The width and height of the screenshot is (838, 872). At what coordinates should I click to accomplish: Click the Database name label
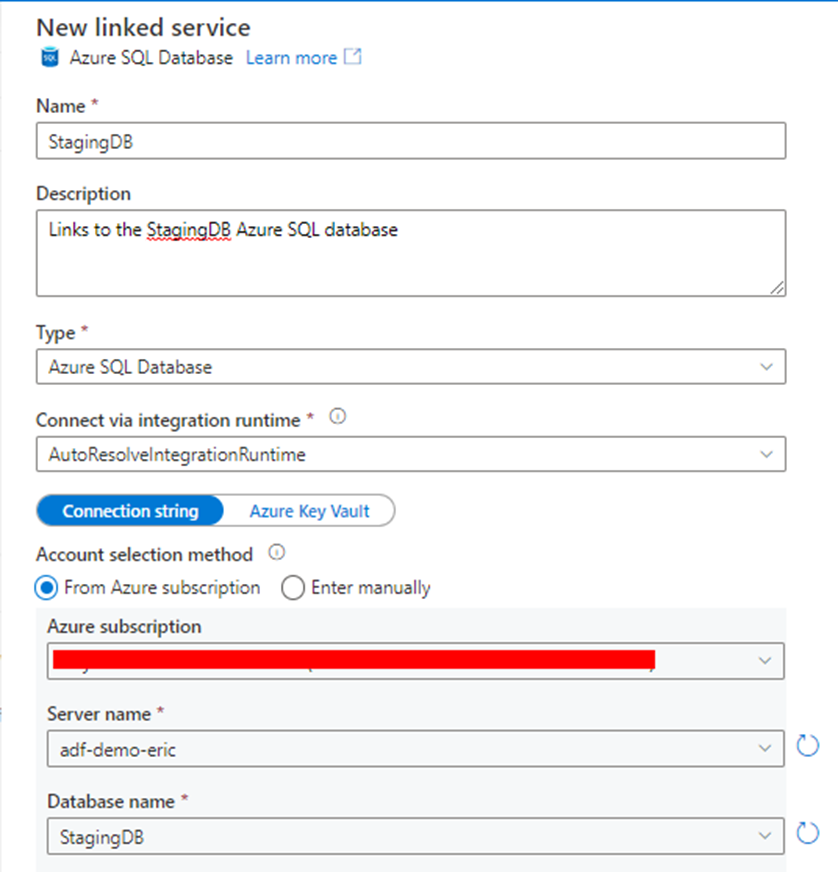[x=111, y=801]
